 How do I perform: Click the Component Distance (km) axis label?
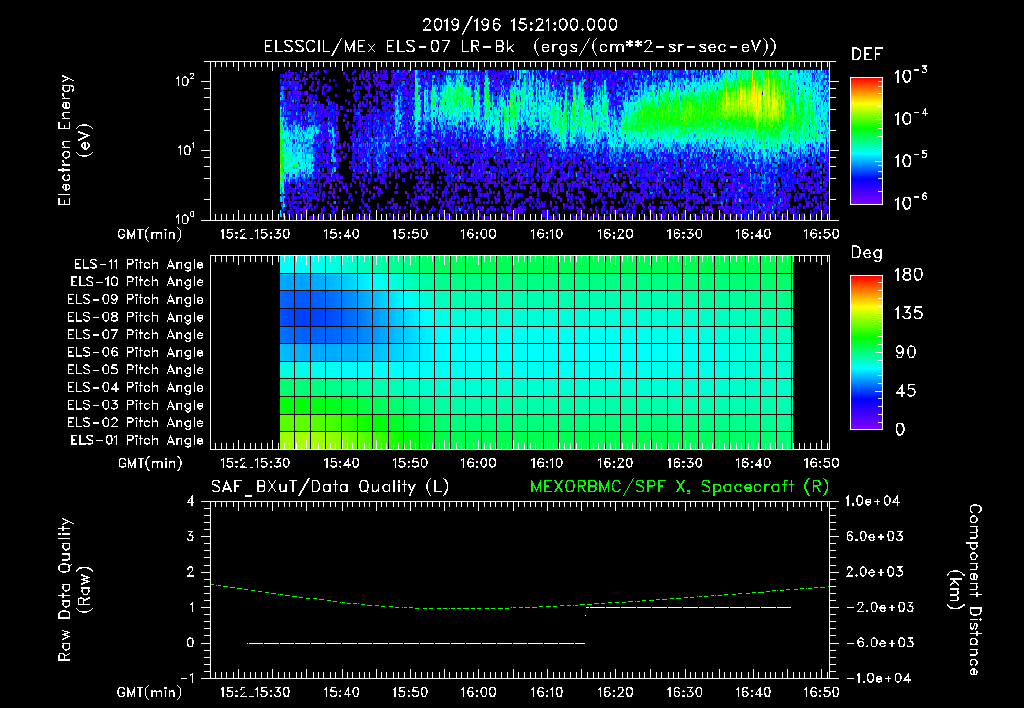965,590
